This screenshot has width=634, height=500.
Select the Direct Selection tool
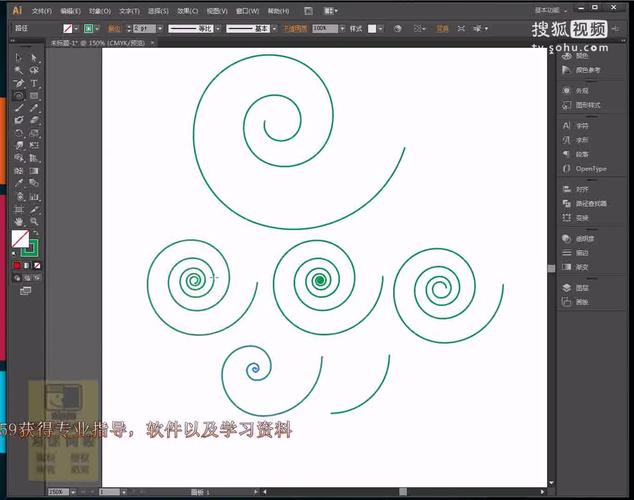click(x=34, y=57)
